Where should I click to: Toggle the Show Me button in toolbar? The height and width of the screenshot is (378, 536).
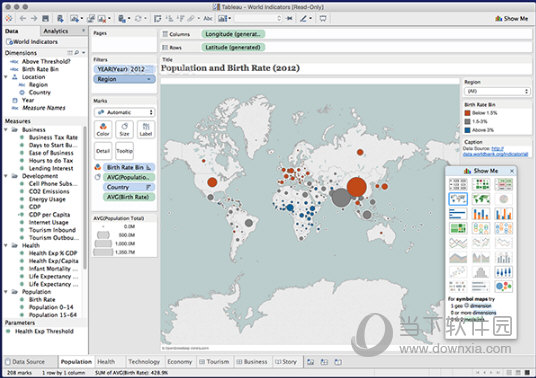(x=511, y=18)
